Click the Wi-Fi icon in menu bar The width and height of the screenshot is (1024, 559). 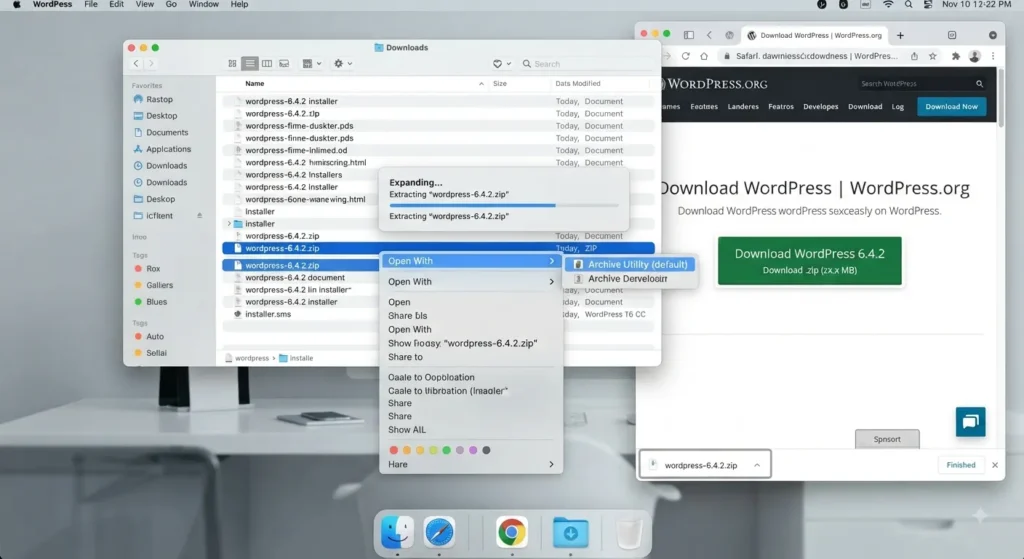point(888,5)
